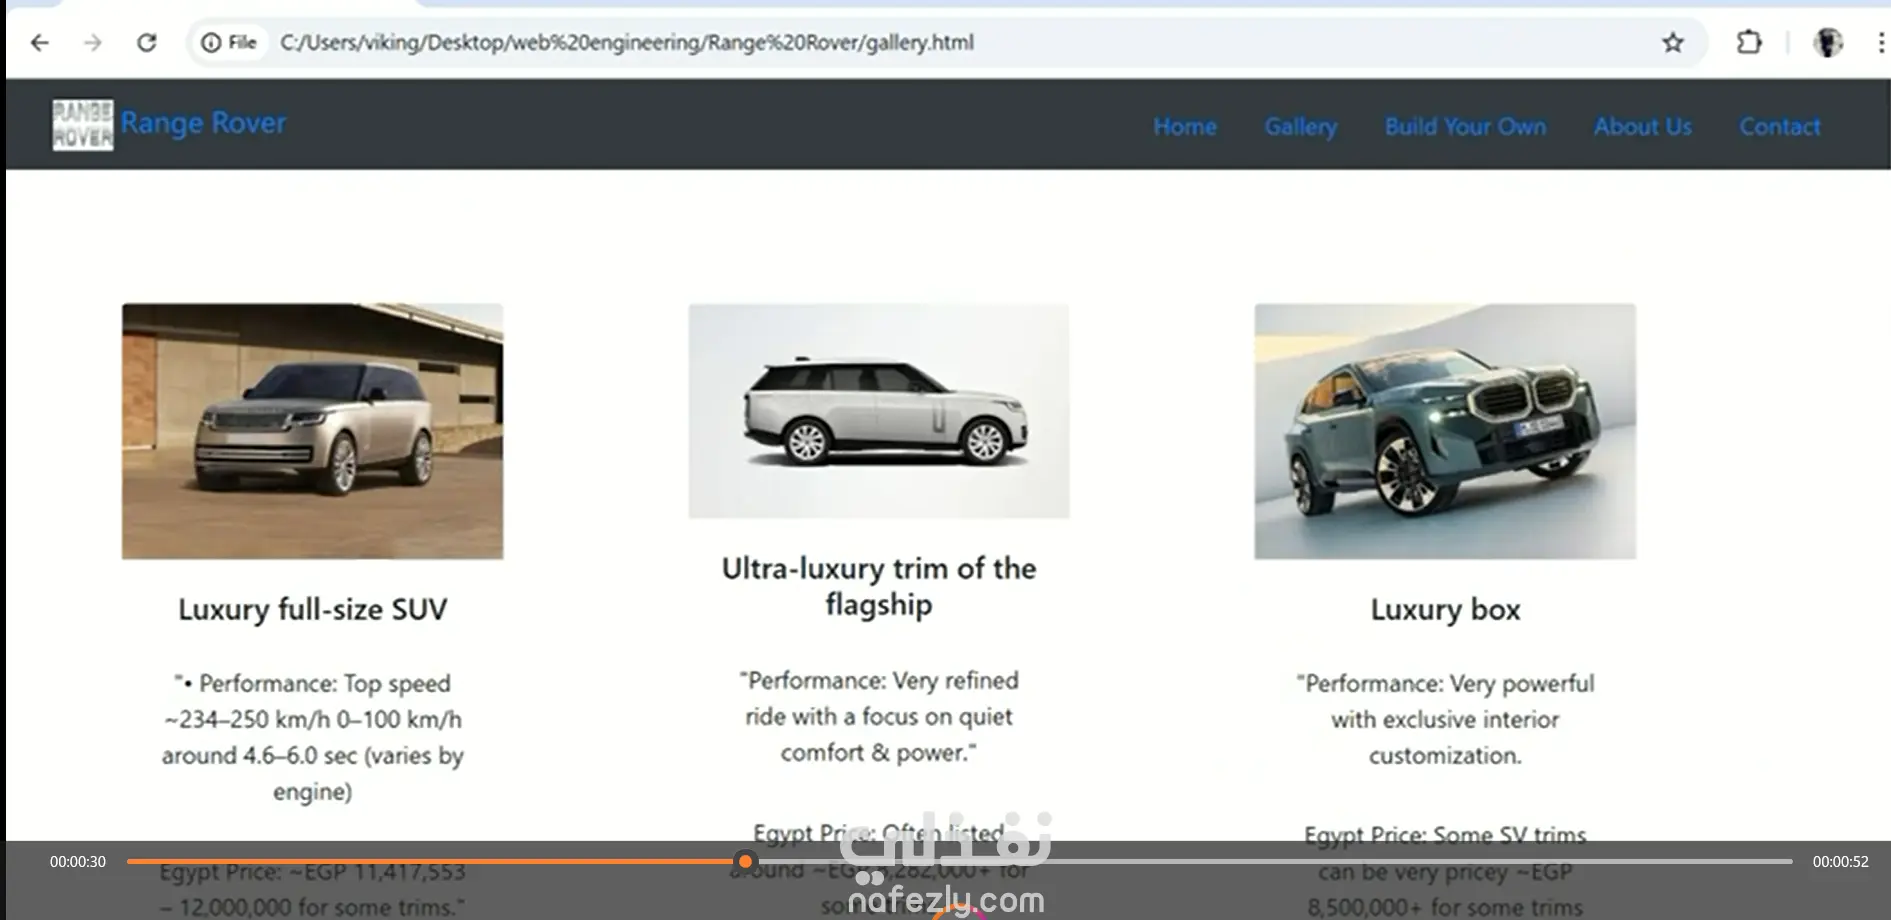Click the 'Luxury full-size SUV' heading

pos(313,609)
